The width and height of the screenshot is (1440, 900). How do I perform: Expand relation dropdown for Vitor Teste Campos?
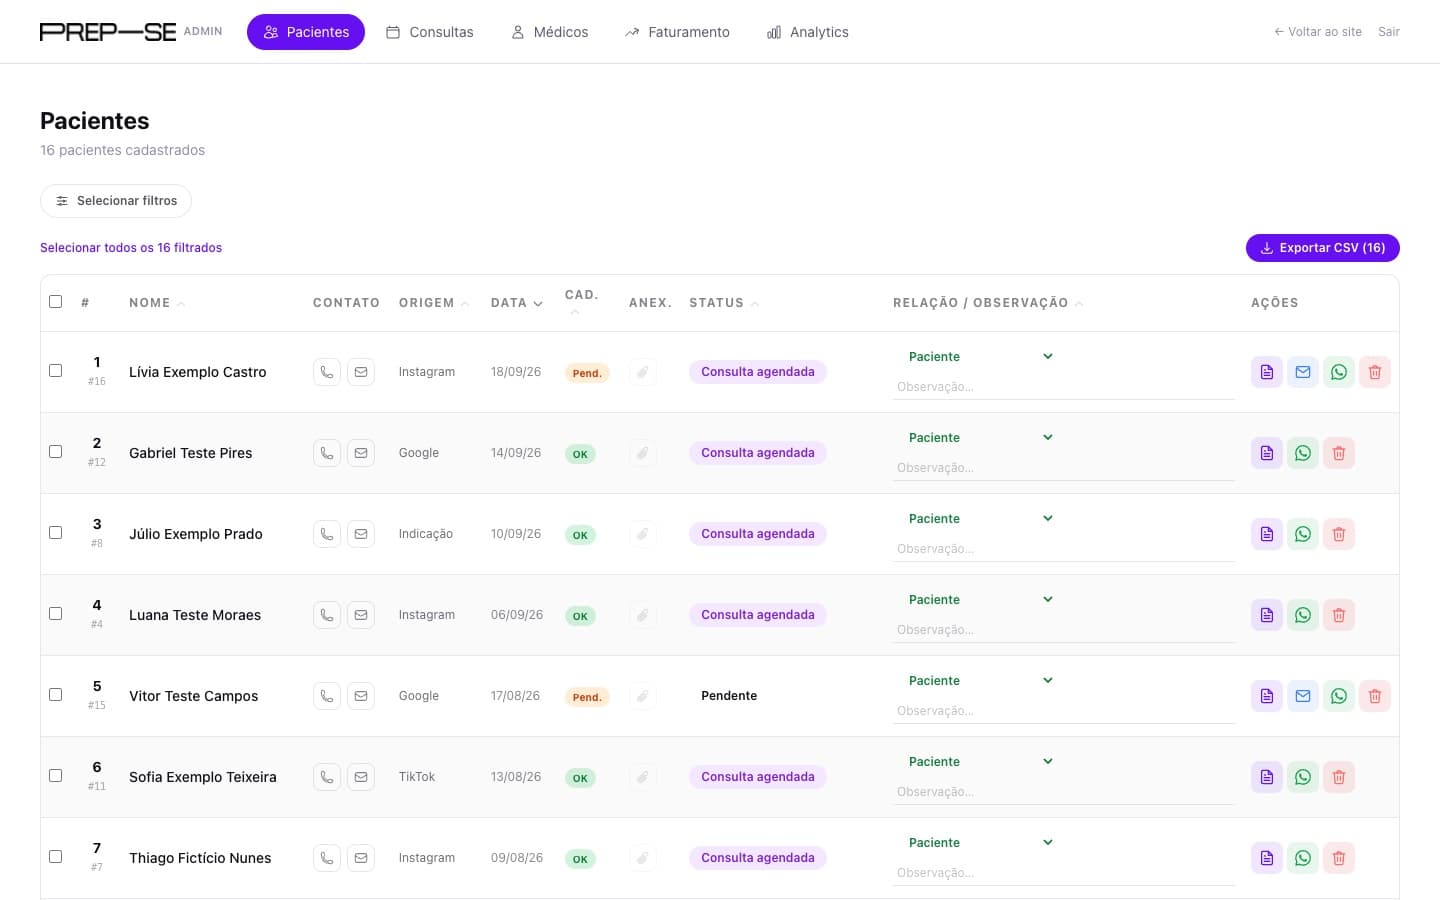pyautogui.click(x=981, y=681)
